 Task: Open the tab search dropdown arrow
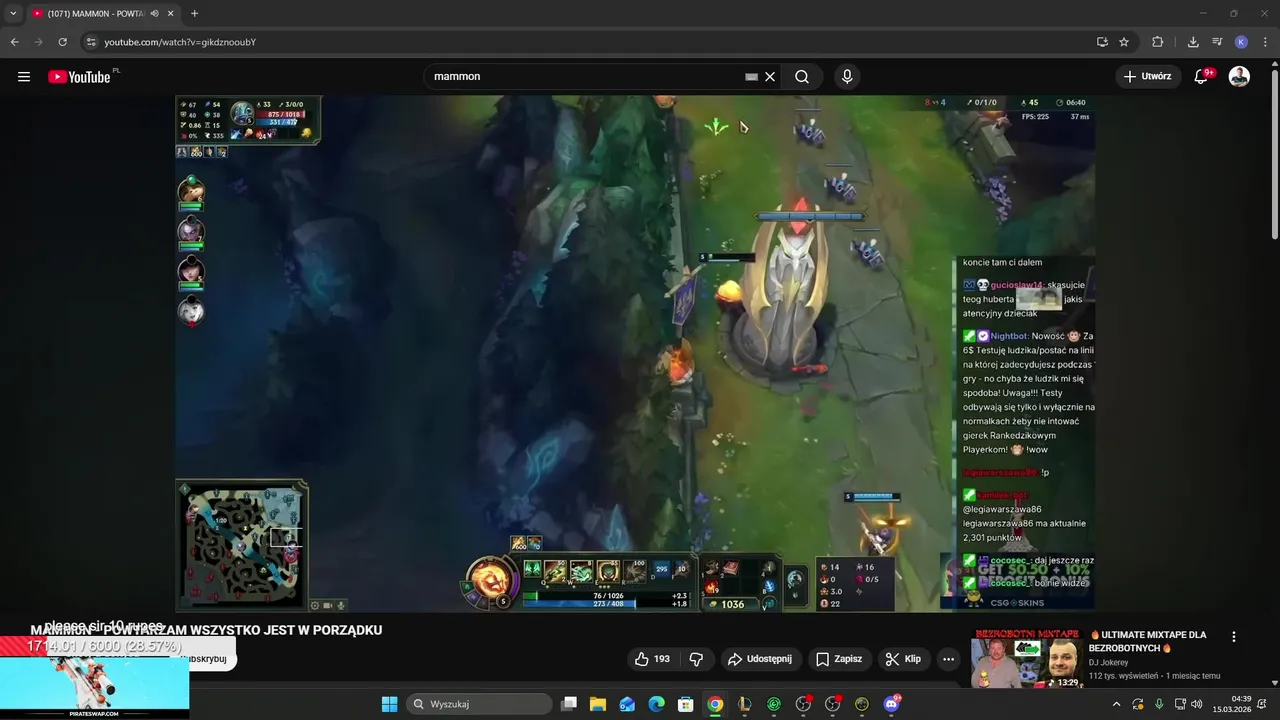tap(13, 13)
